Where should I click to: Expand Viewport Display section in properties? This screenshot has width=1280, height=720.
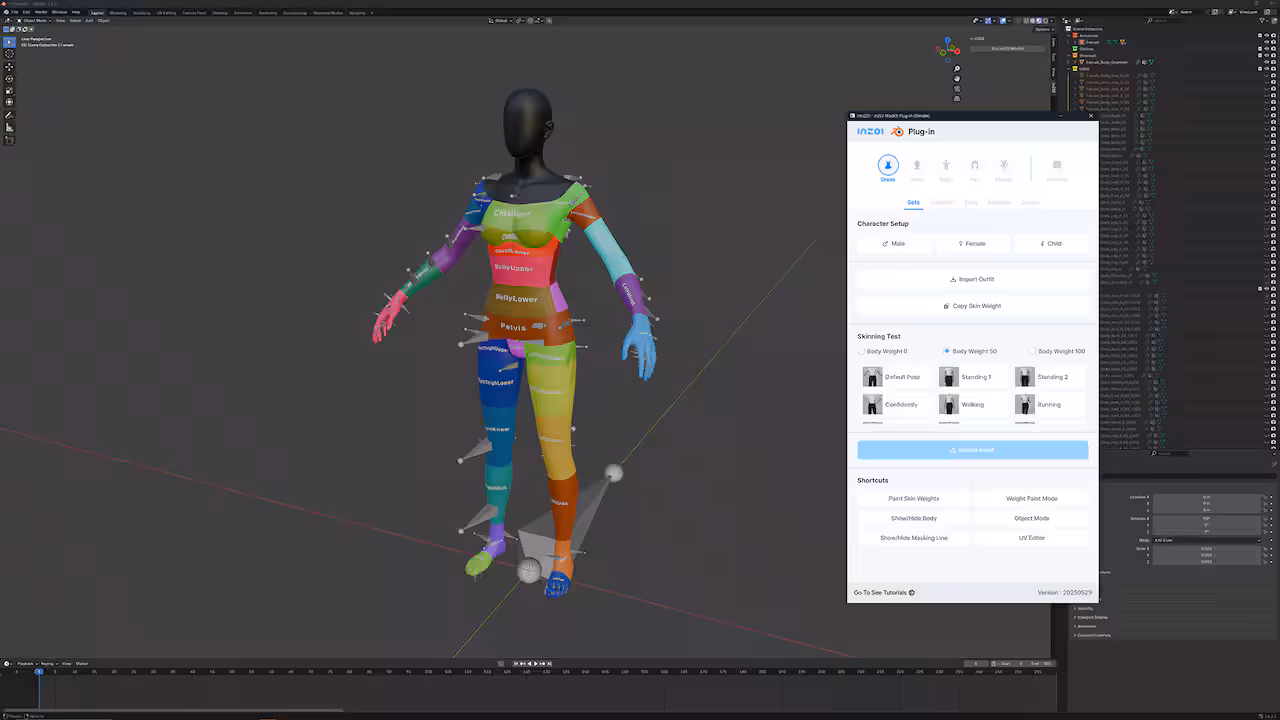(1091, 617)
